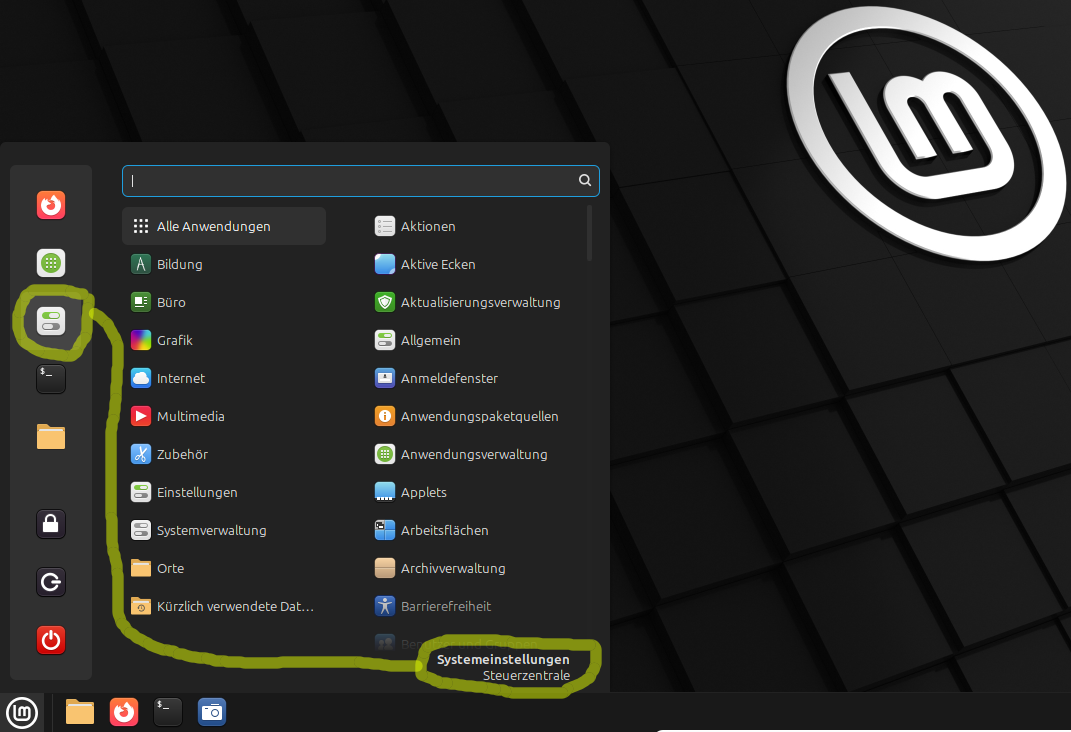Click the Aktive Ecken icon
1071x732 pixels.
[x=385, y=264]
